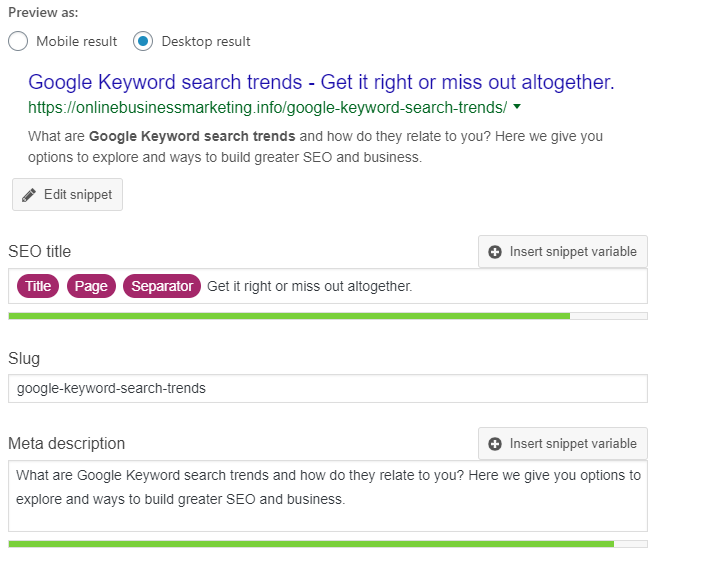This screenshot has width=719, height=569.
Task: Select the Title variable tag in SEO title
Action: coord(38,286)
